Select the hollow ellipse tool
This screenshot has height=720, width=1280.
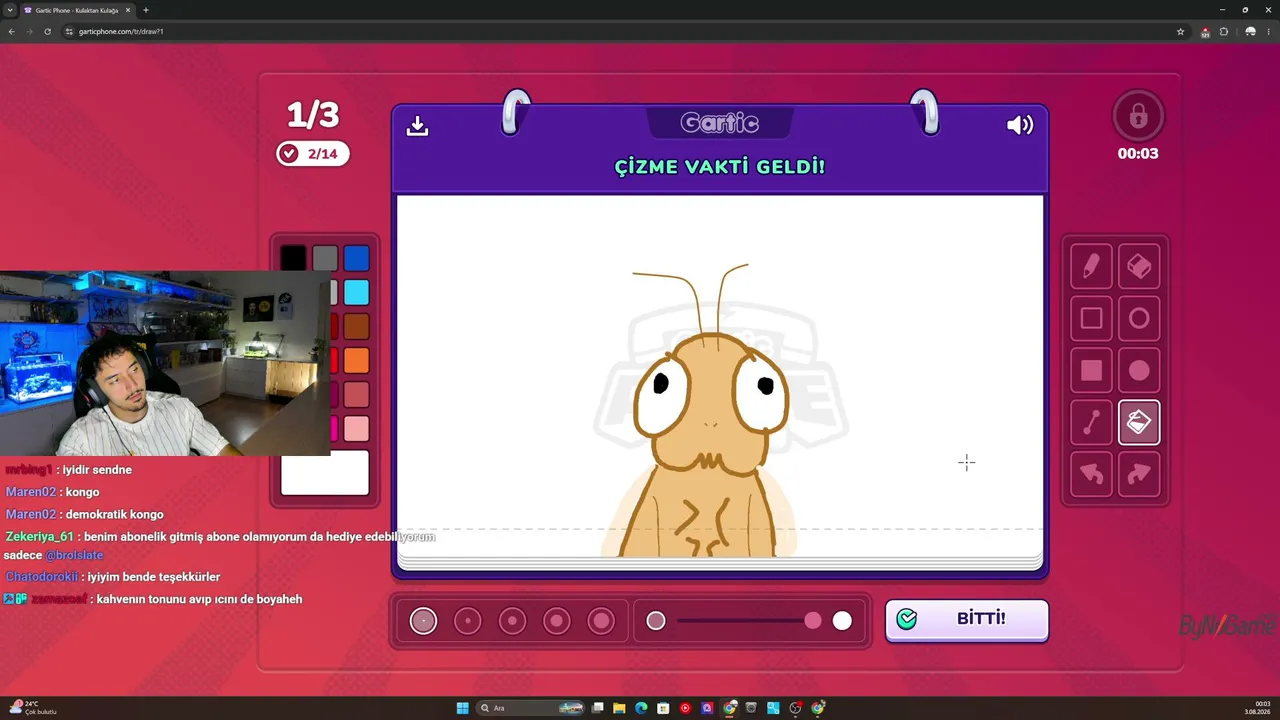[1139, 319]
